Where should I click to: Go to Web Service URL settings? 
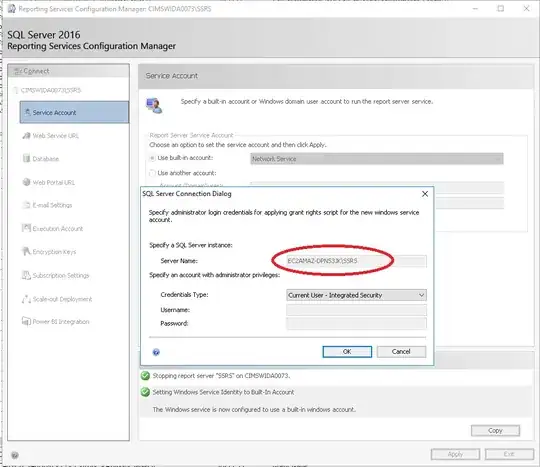pos(55,136)
